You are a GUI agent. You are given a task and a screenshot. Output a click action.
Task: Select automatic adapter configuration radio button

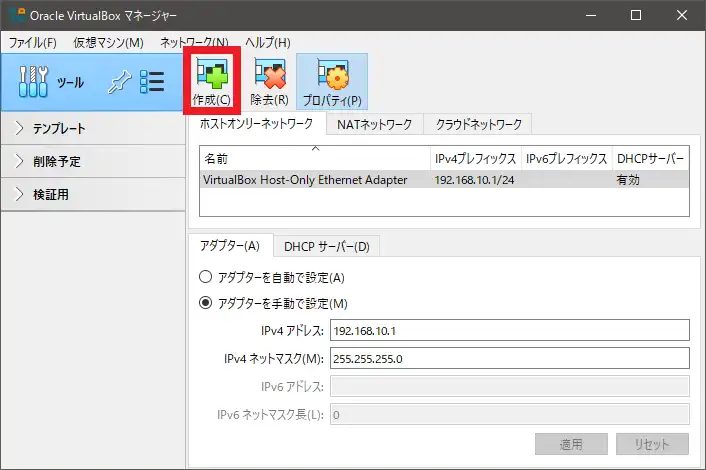205,276
